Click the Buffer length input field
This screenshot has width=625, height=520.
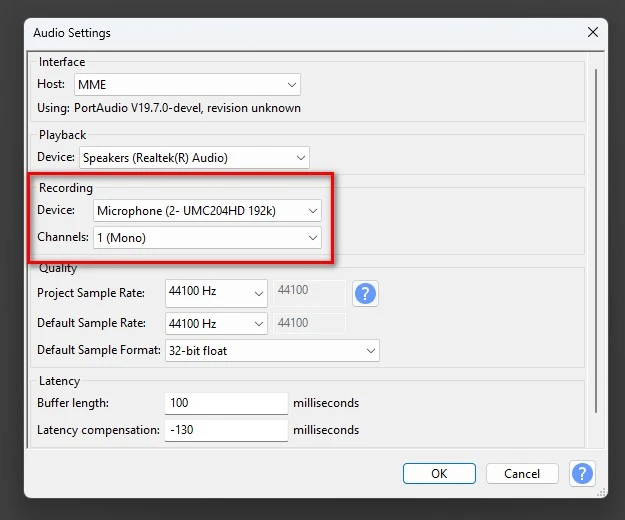tap(226, 403)
